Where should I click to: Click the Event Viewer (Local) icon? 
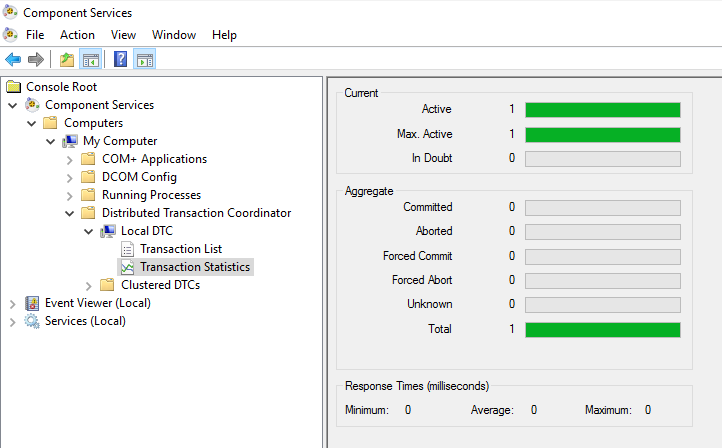[x=32, y=303]
